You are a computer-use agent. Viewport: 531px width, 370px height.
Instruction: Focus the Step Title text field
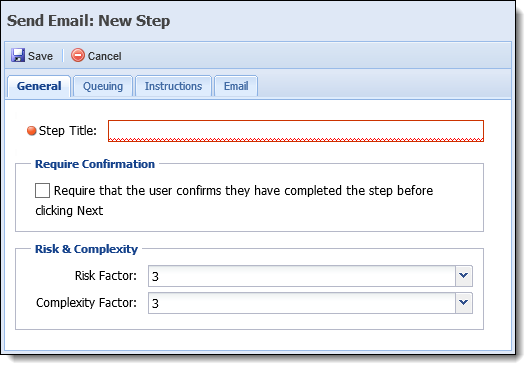point(296,131)
